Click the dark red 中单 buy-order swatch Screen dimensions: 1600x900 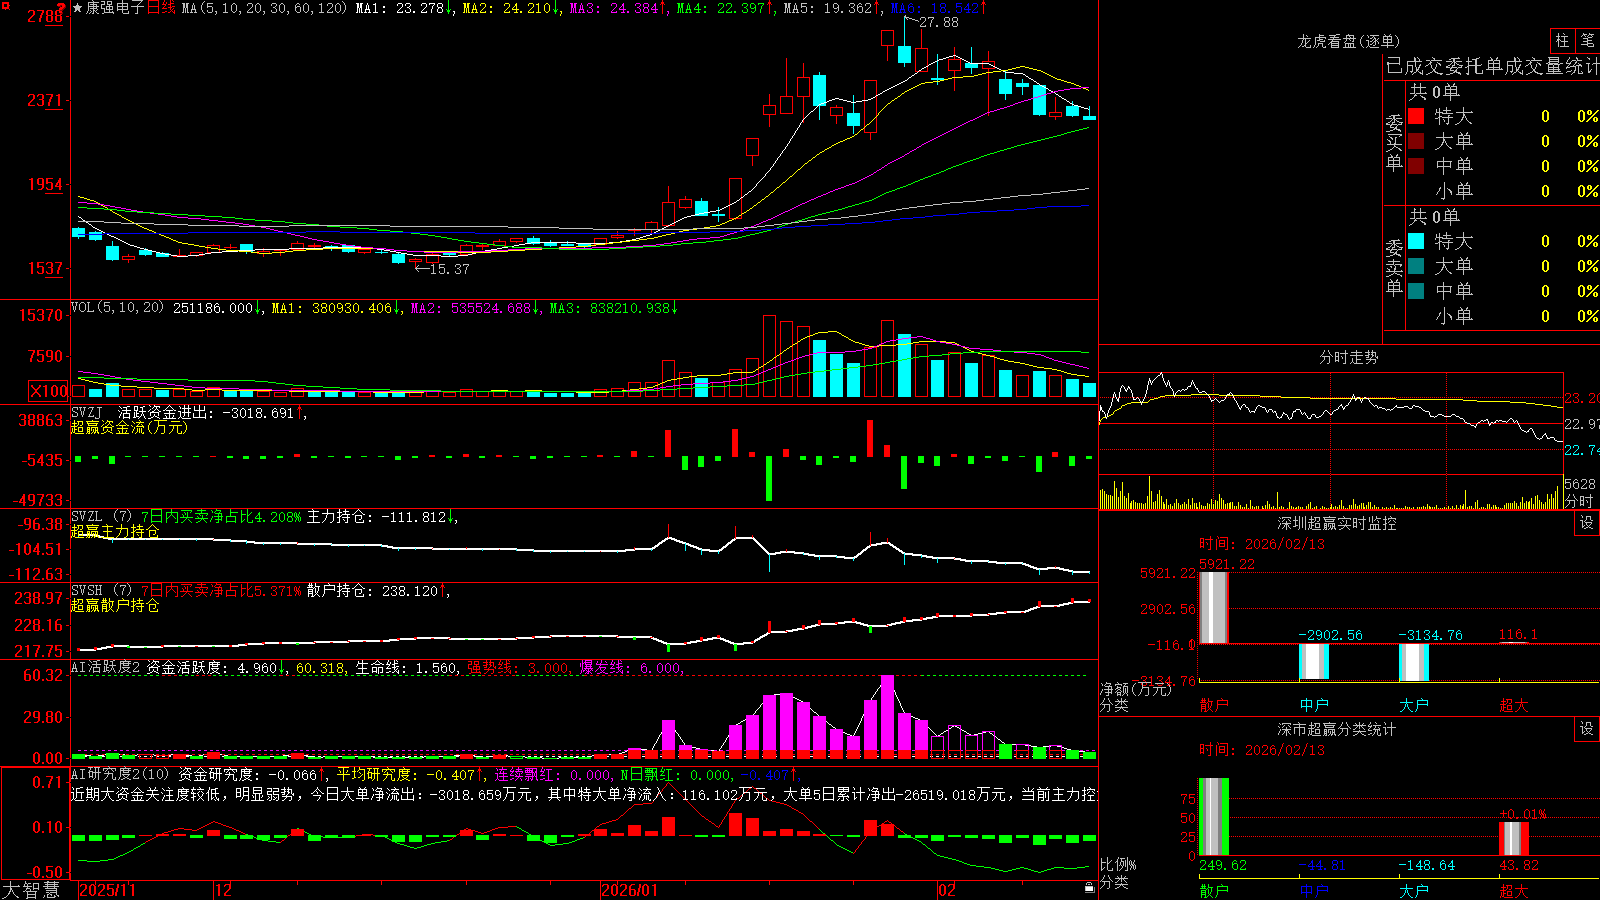click(x=1416, y=166)
